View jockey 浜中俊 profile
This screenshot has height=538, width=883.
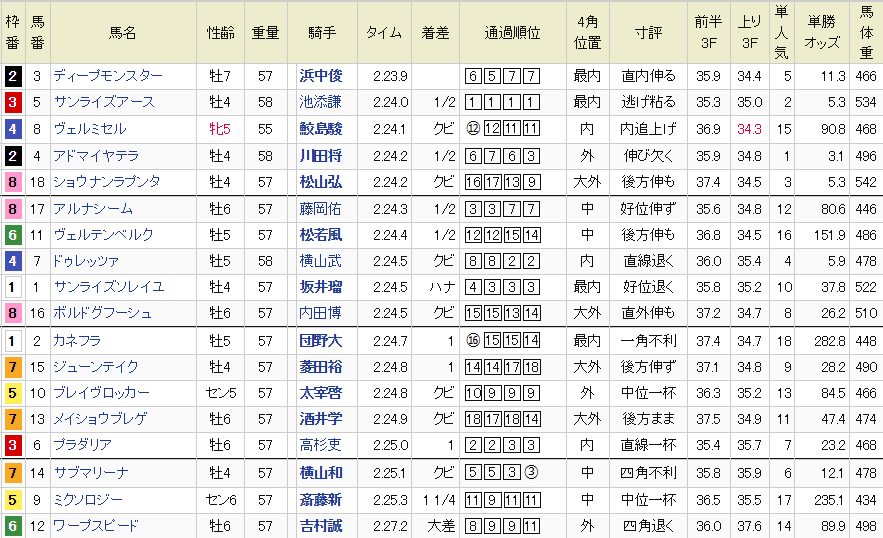click(x=320, y=76)
